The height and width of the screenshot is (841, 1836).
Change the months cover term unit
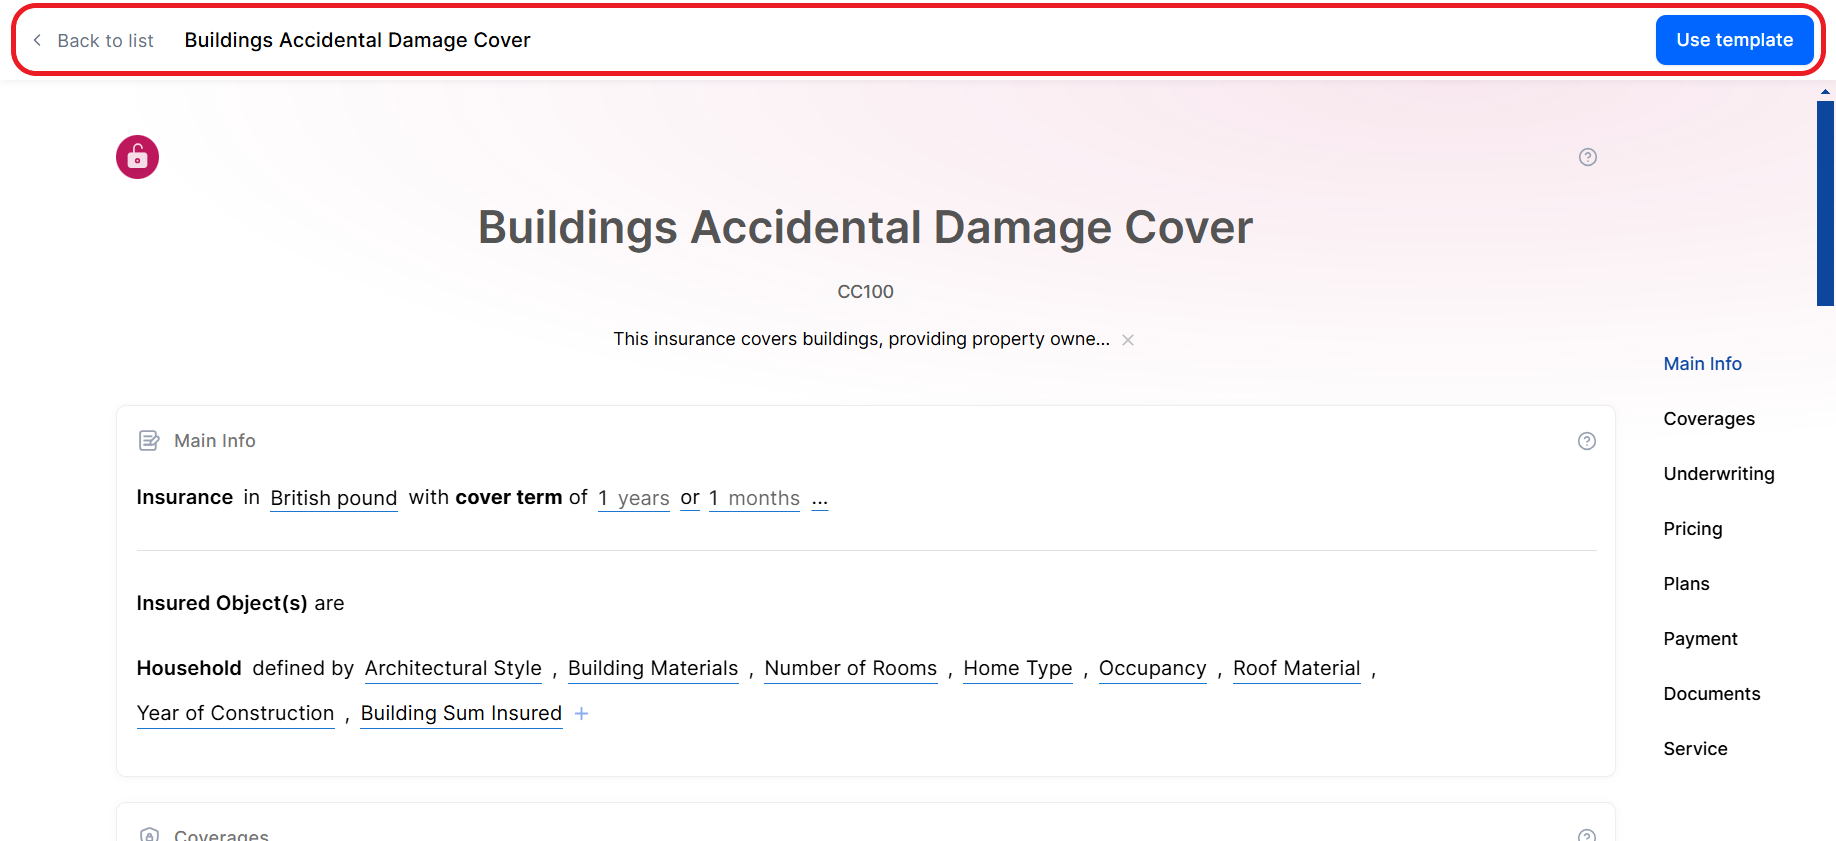click(x=763, y=498)
